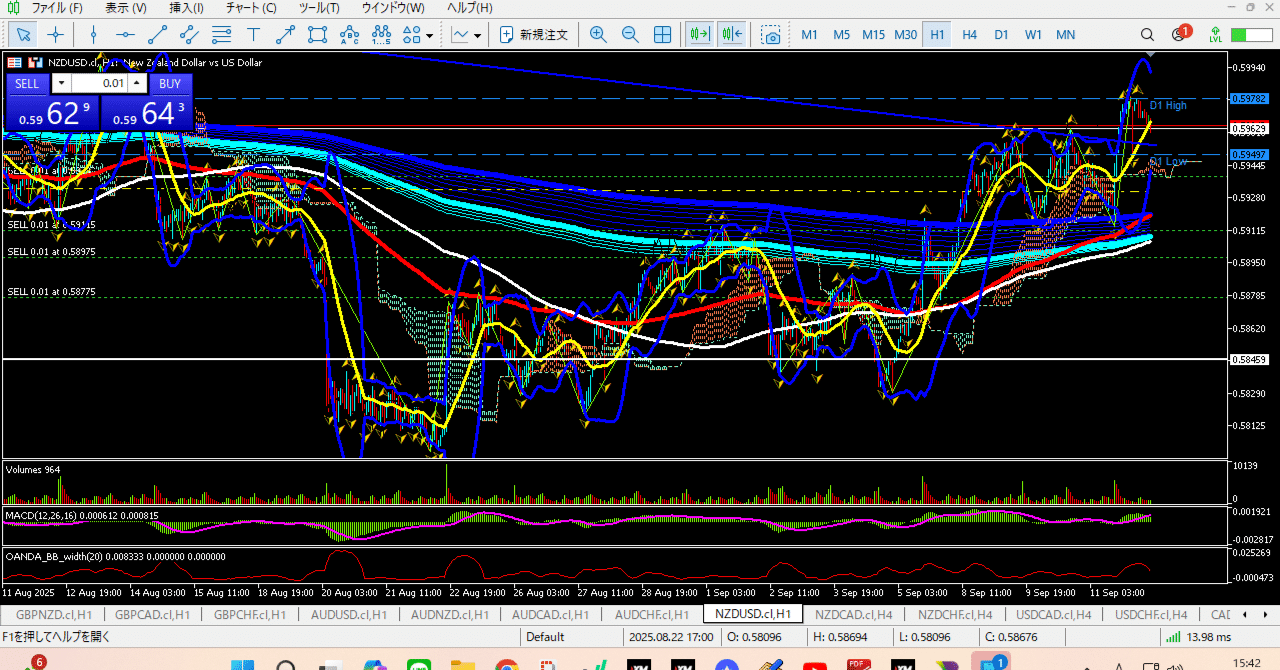Image resolution: width=1280 pixels, height=670 pixels.
Task: Select the Elliott ABC wave tool
Action: [x=349, y=34]
